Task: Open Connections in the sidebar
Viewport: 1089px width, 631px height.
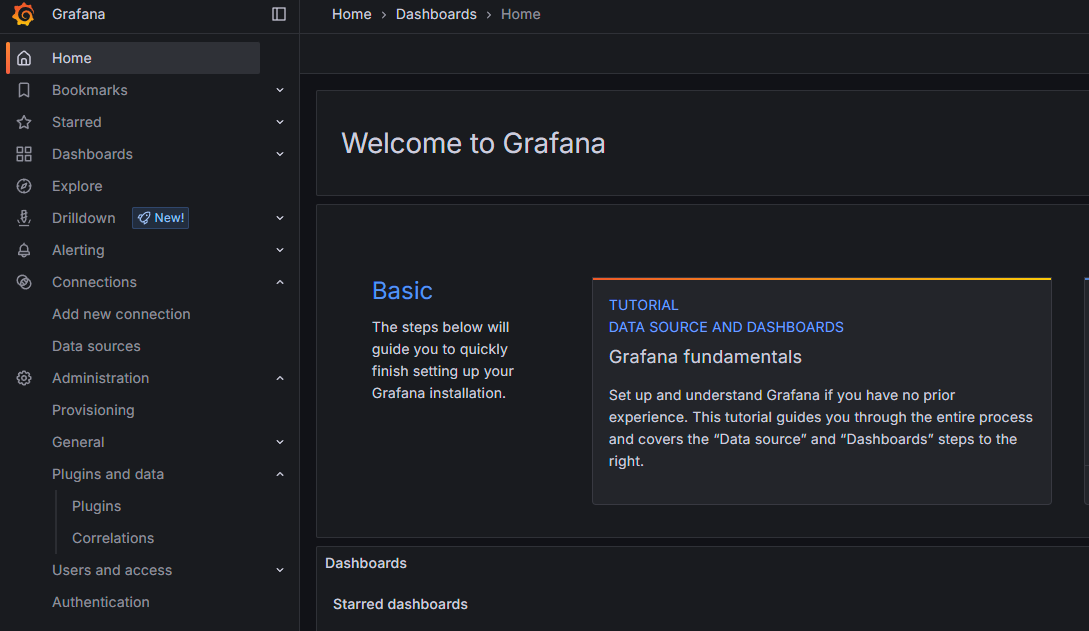Action: [94, 282]
